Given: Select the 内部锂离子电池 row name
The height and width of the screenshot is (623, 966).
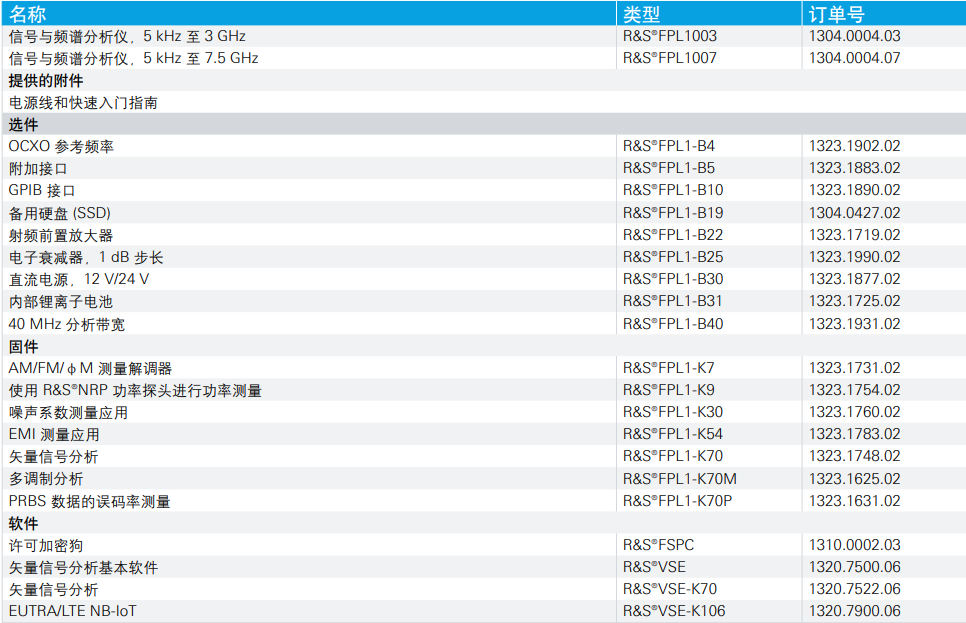Looking at the screenshot, I should point(61,302).
